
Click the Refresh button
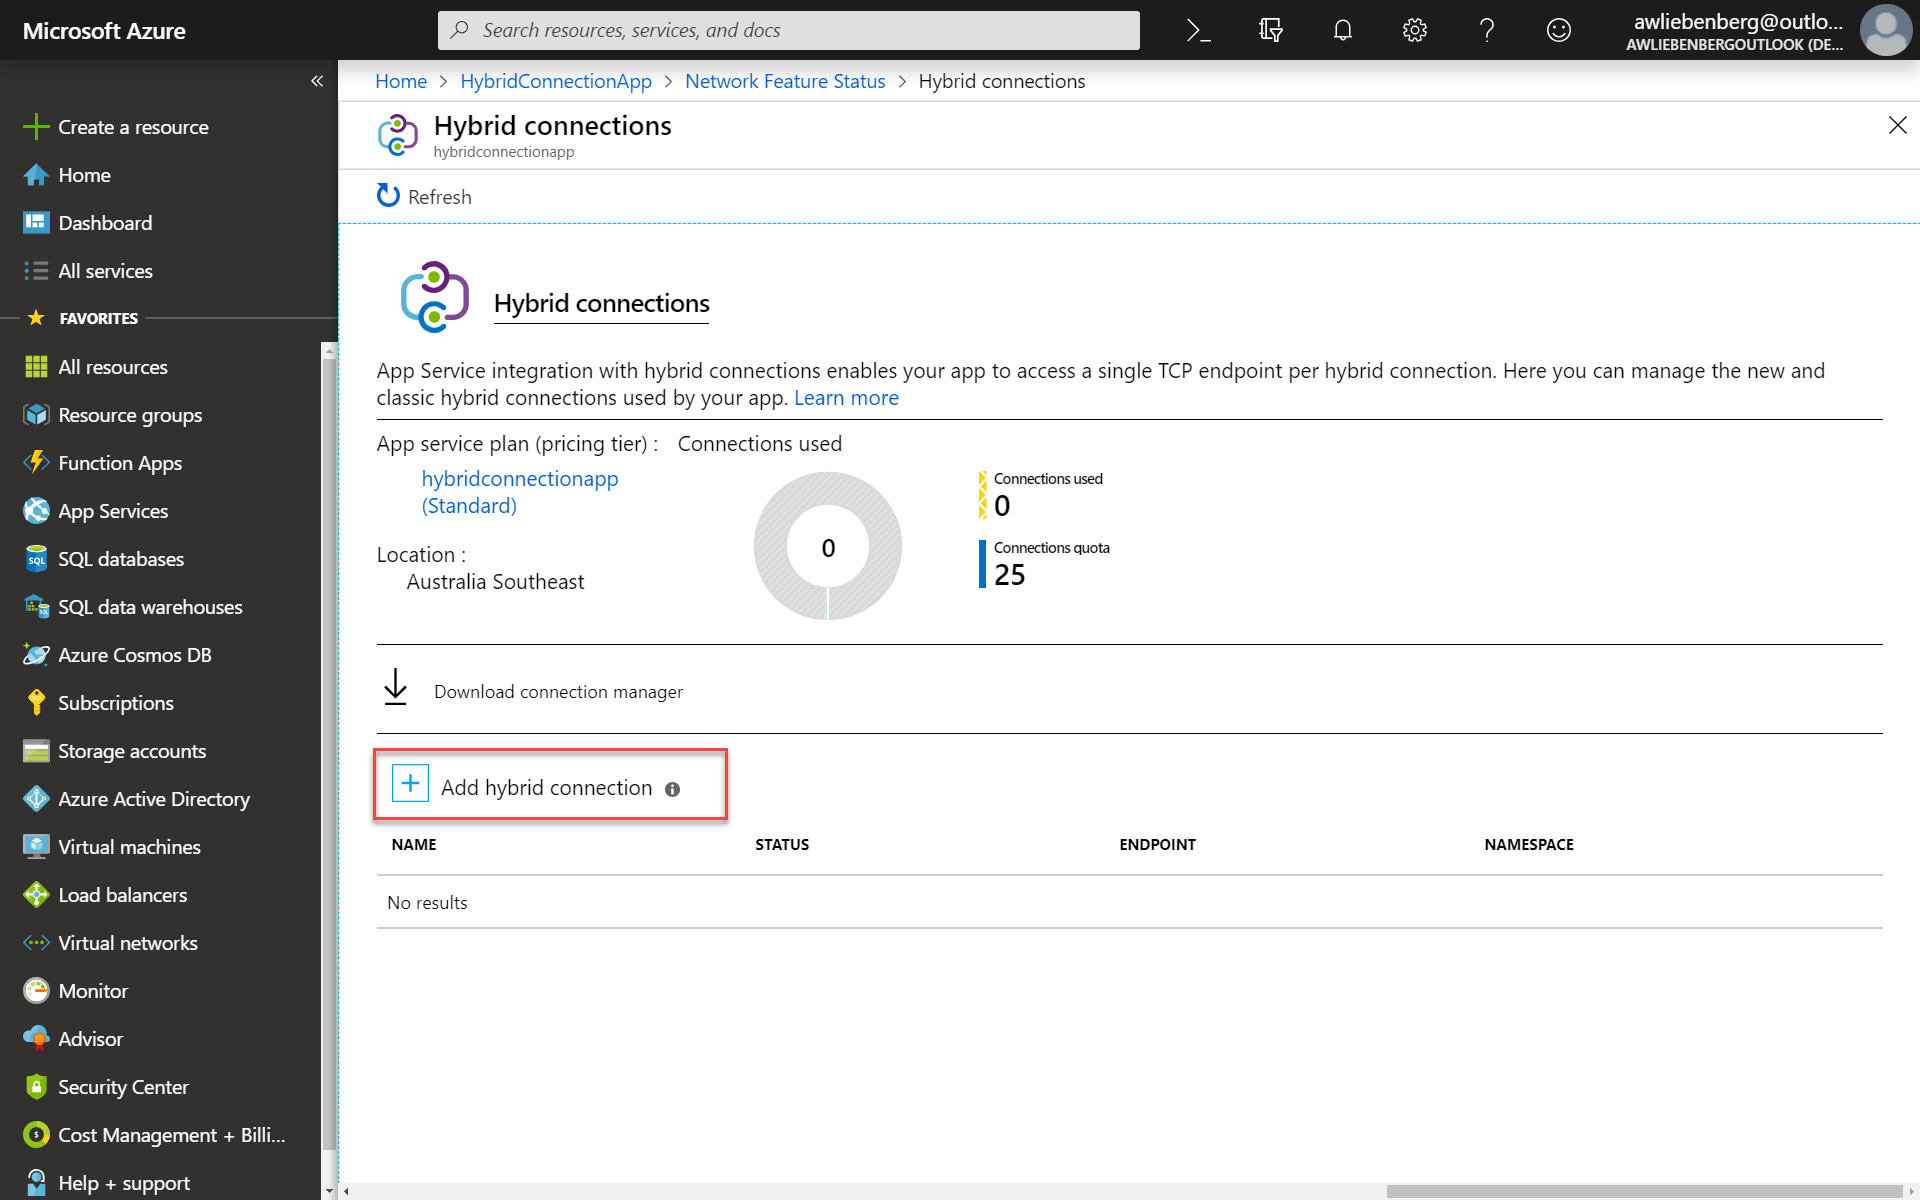click(x=424, y=197)
